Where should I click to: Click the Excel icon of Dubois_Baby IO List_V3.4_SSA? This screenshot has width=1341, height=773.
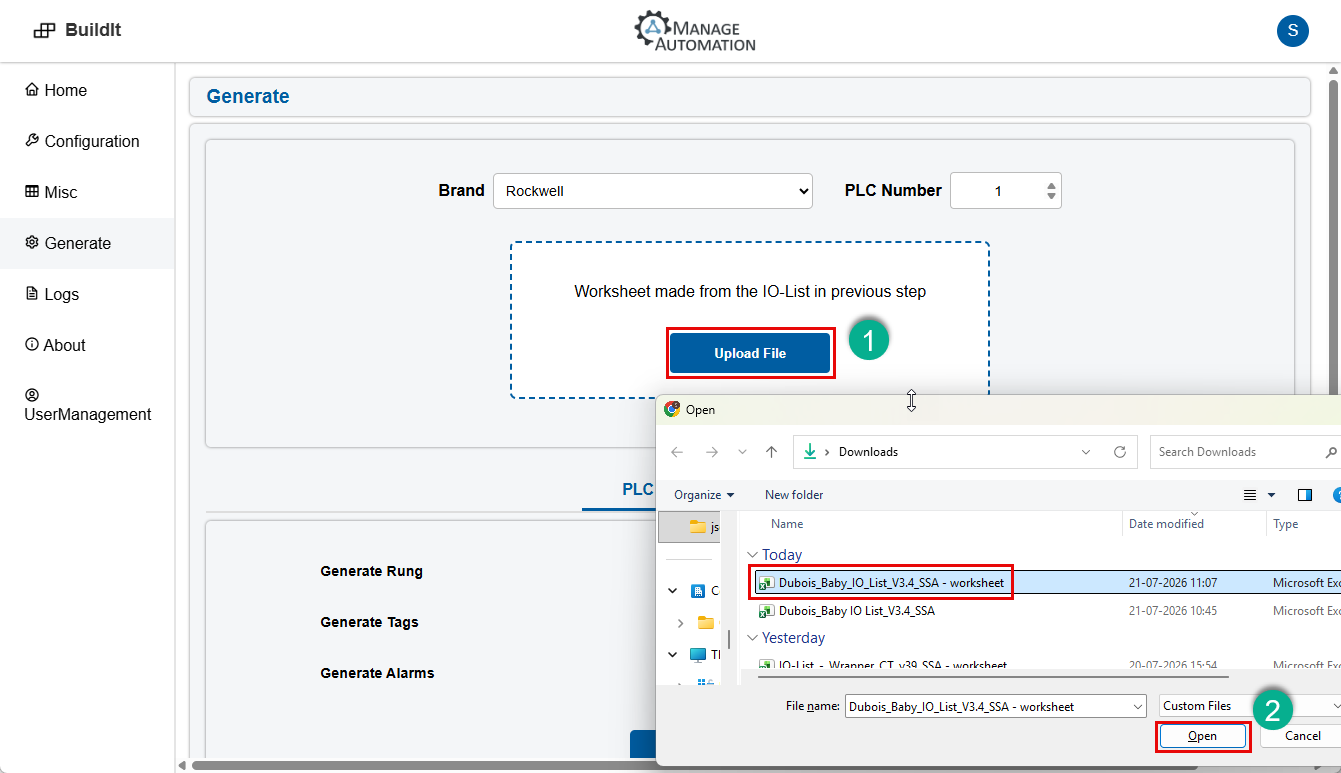click(x=766, y=610)
